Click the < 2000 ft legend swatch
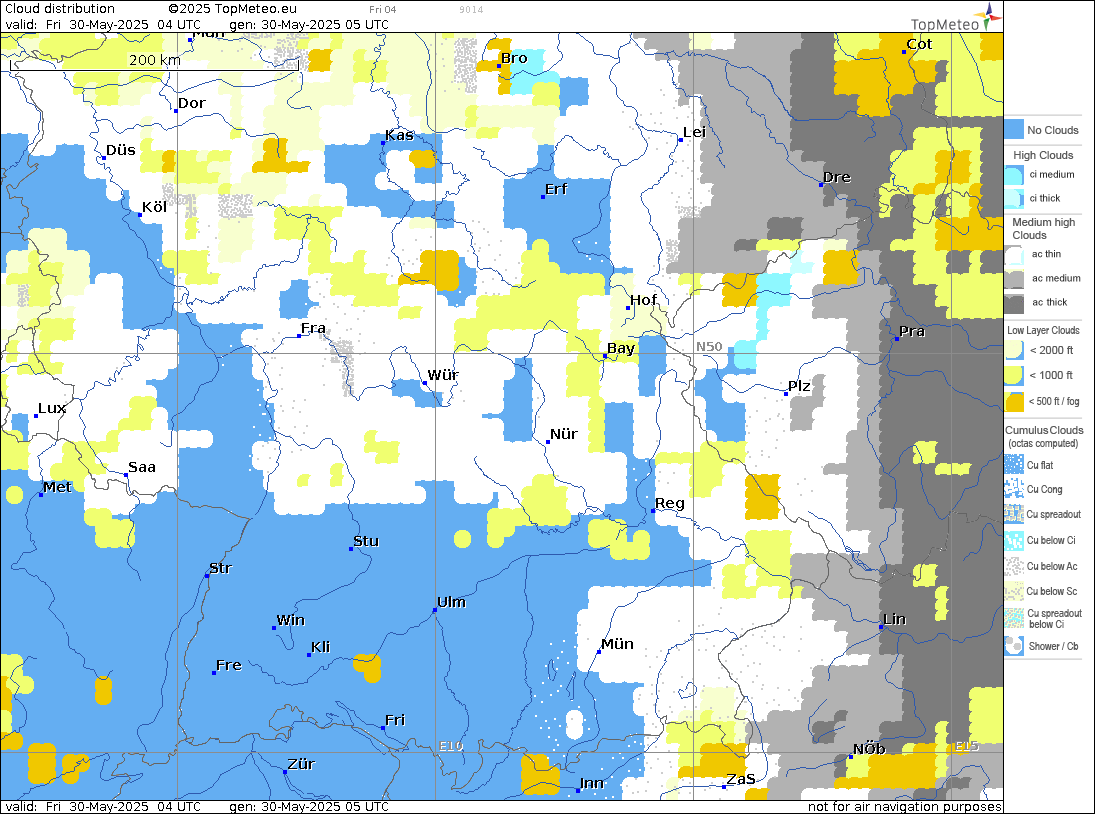The height and width of the screenshot is (814, 1095). (x=1014, y=350)
